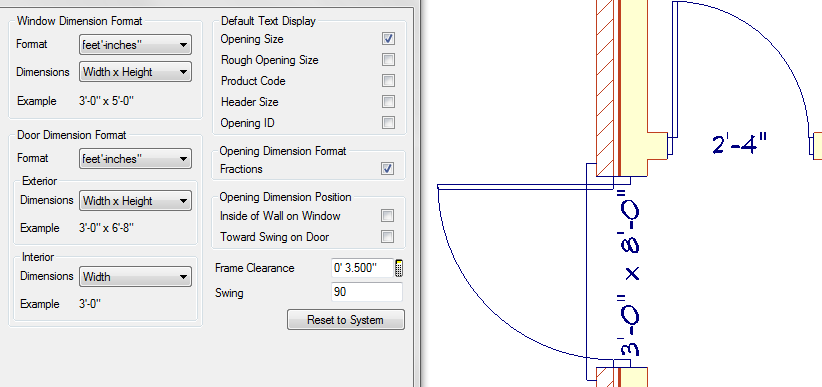Open calculator icon beside Frame Clearance field
The width and height of the screenshot is (822, 387).
pyautogui.click(x=399, y=268)
